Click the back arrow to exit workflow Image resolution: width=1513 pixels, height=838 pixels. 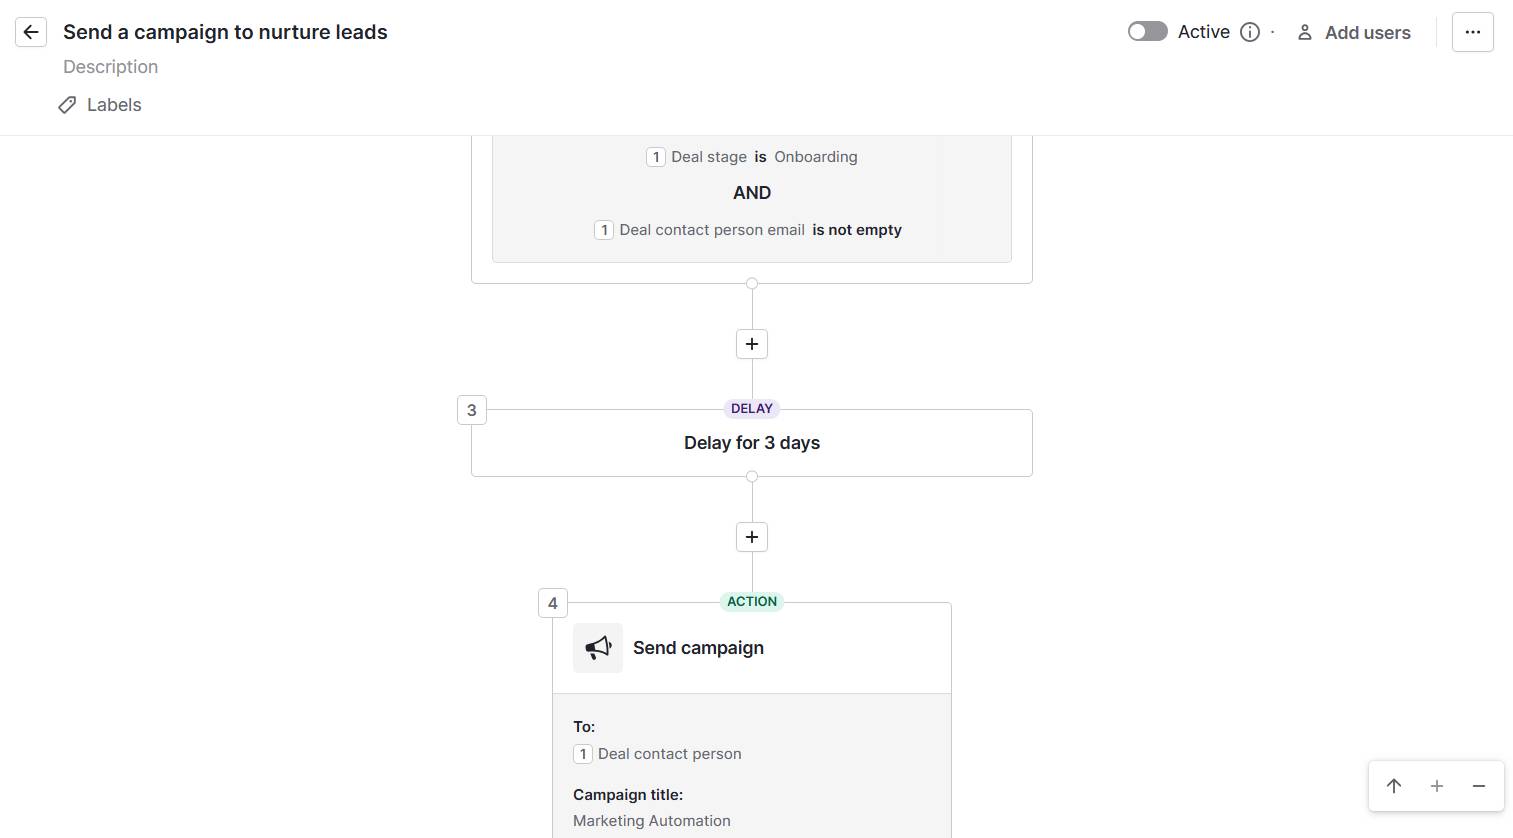(x=31, y=31)
